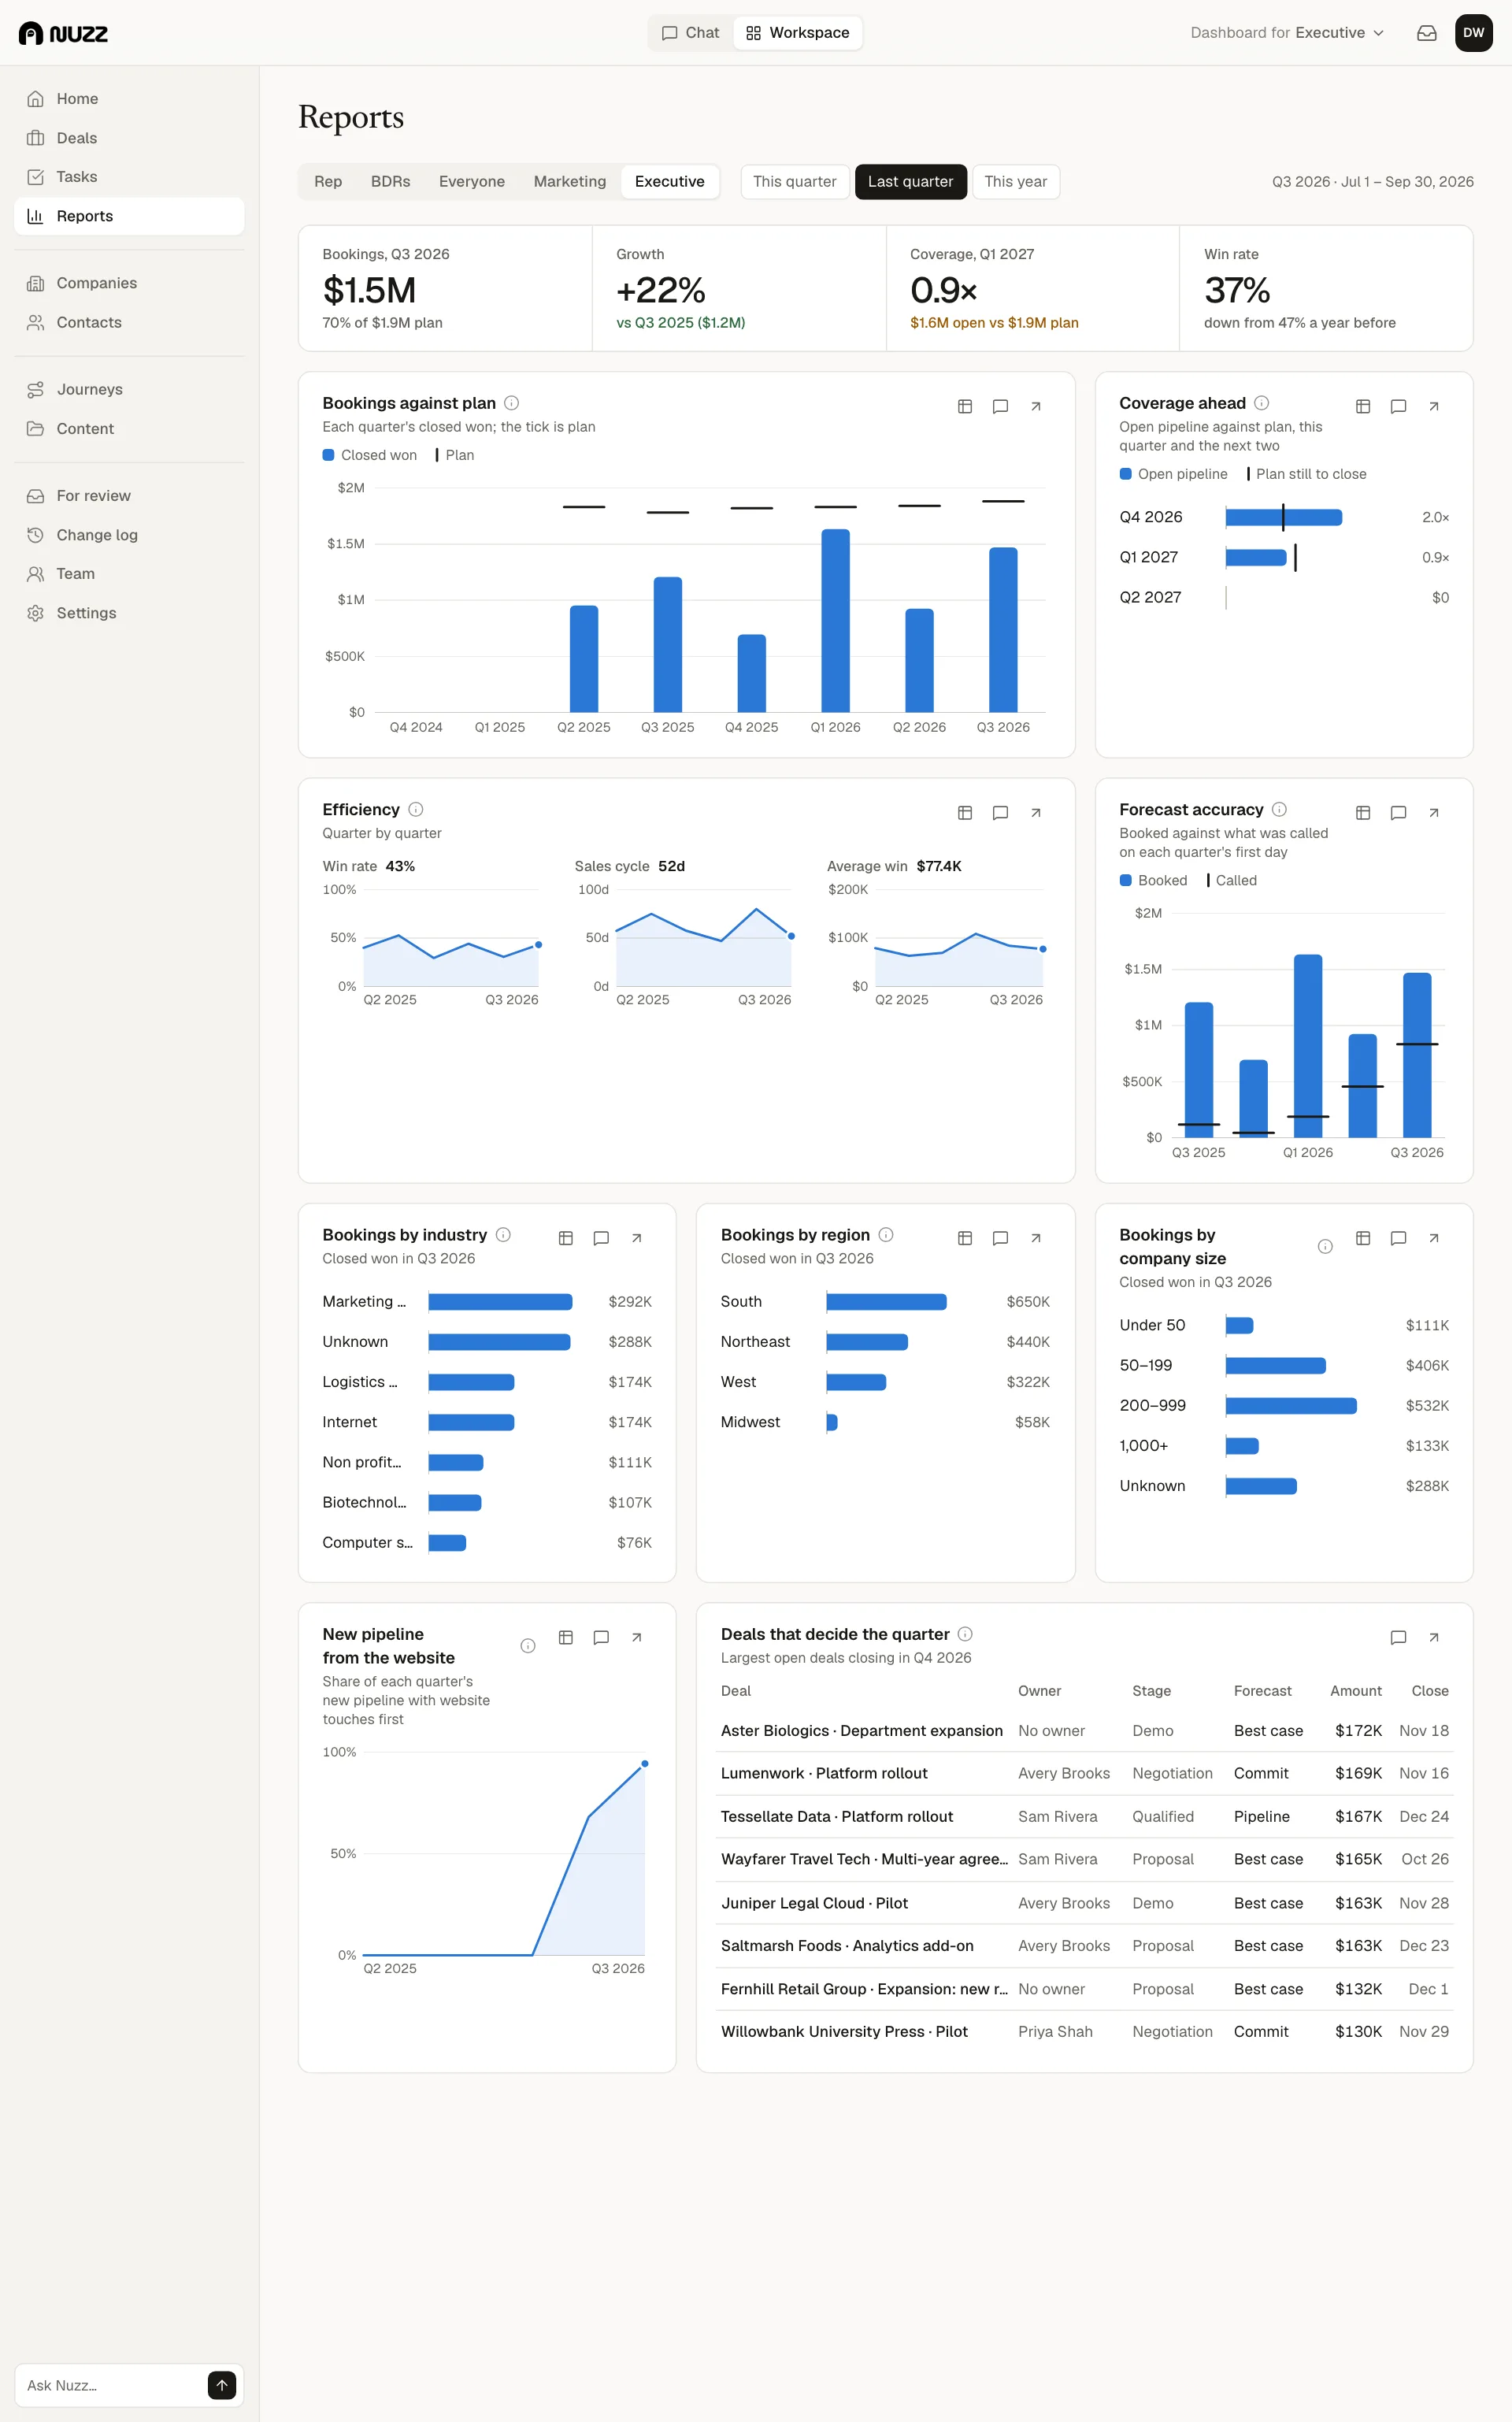This screenshot has width=1512, height=2422.
Task: Open the Aster Biologics deal row
Action: tap(1085, 1731)
